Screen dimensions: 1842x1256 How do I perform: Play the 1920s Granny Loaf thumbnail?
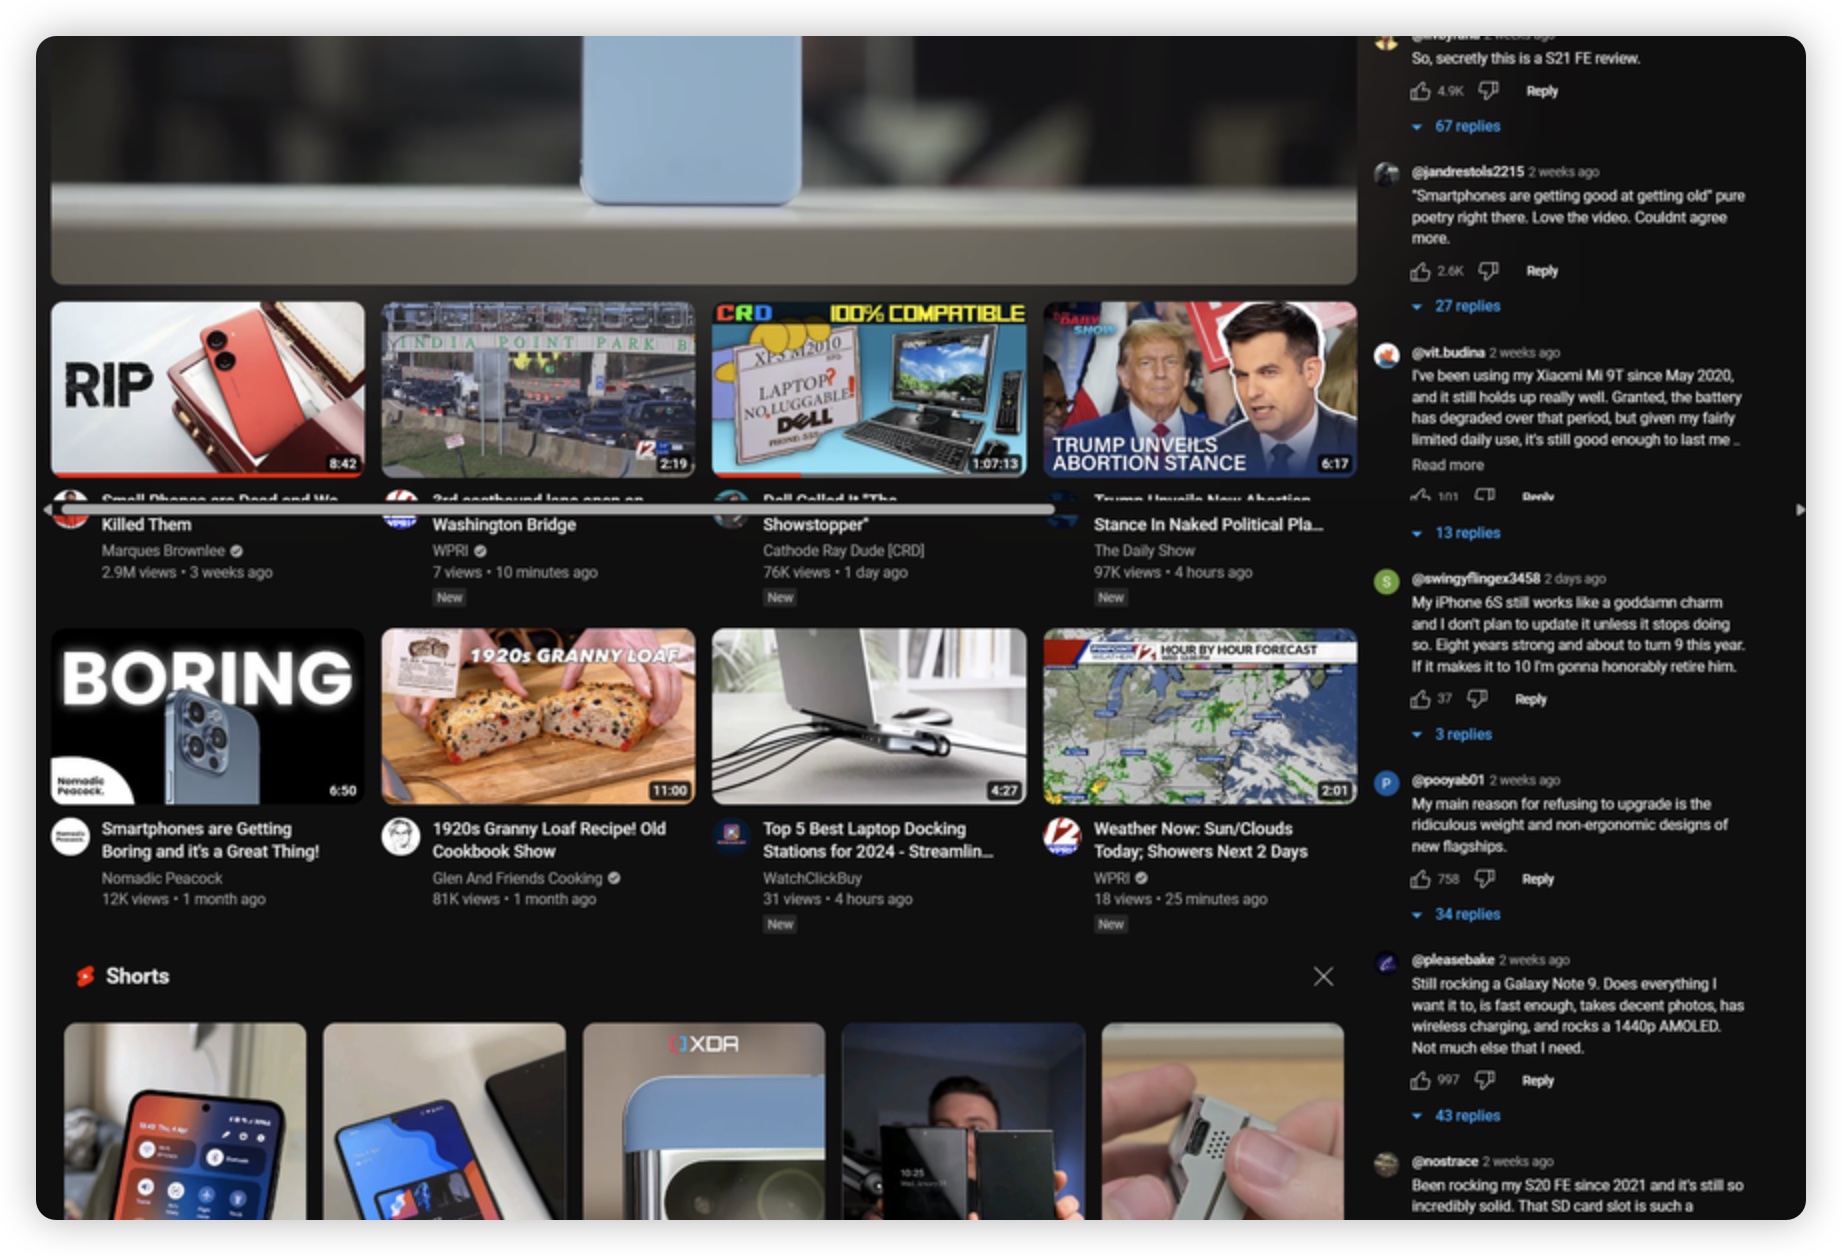(x=538, y=716)
